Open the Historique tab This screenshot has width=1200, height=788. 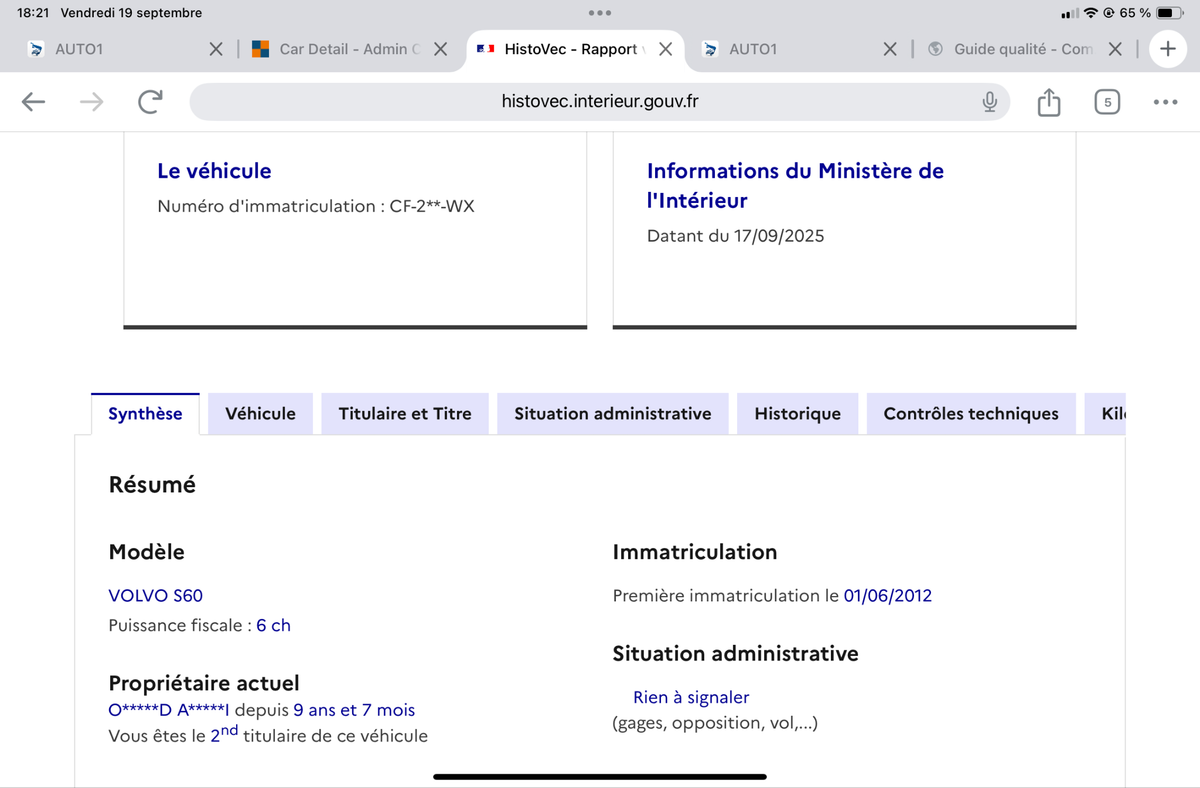(x=797, y=414)
